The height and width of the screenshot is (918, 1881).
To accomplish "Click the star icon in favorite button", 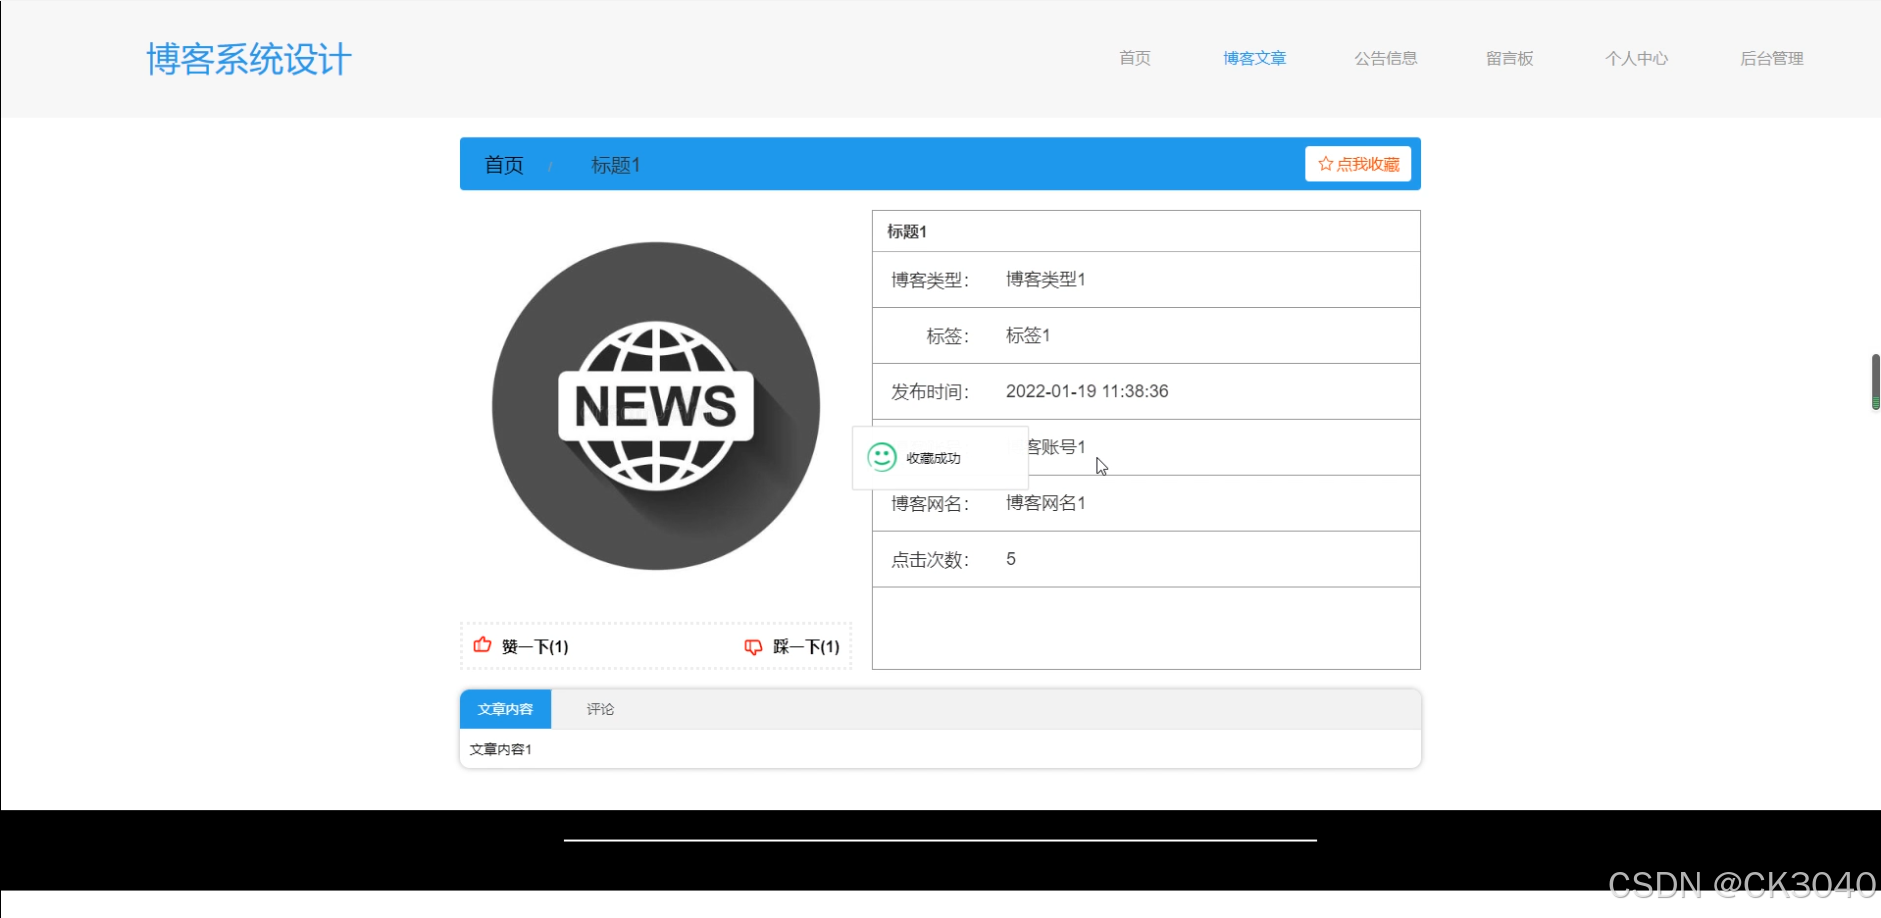I will click(1325, 164).
